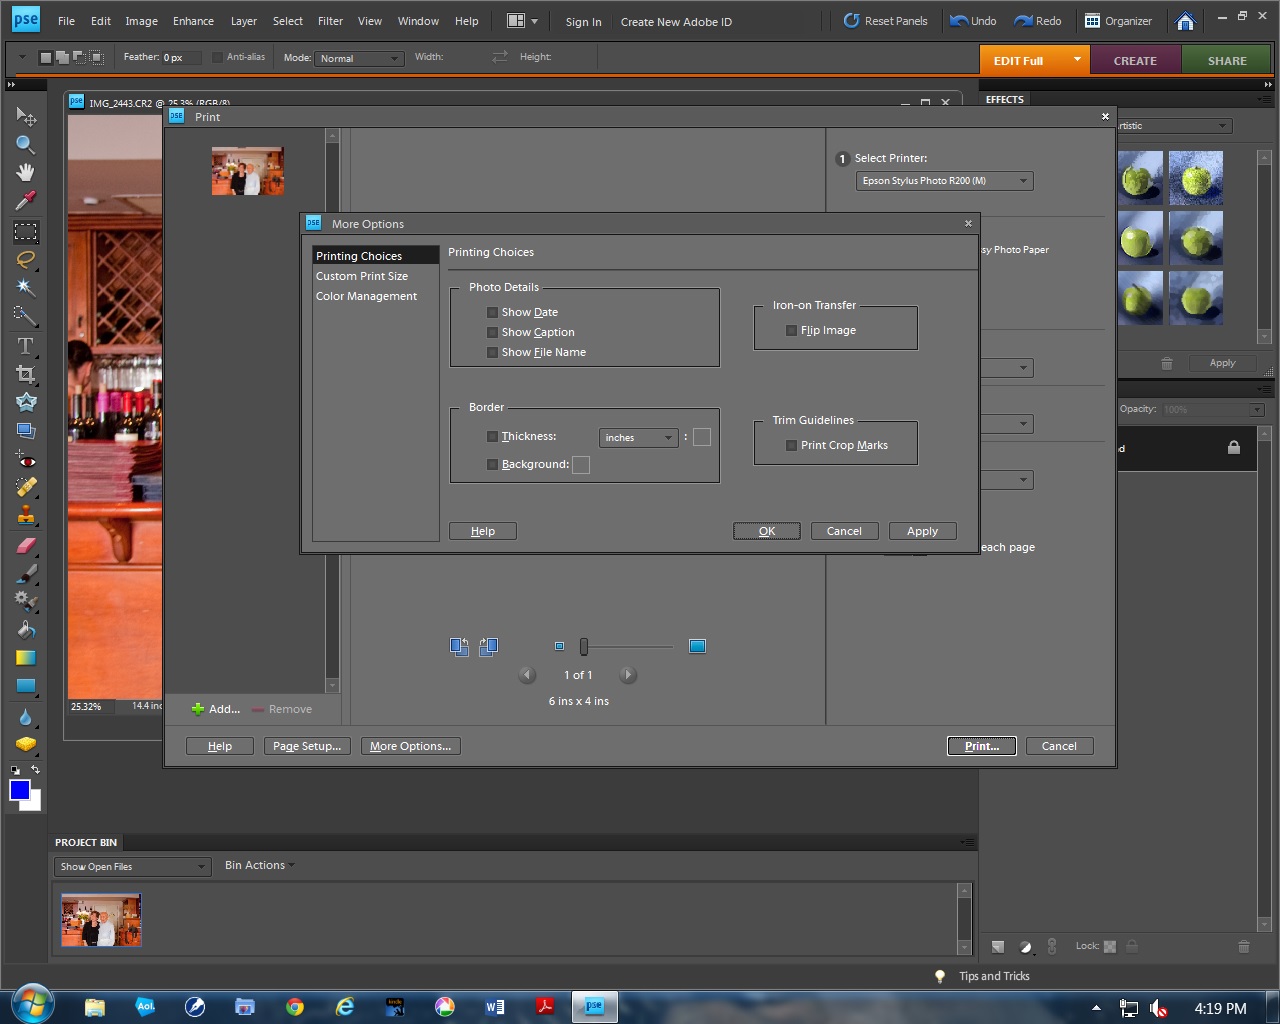Click the border Background color swatch
1280x1024 pixels.
click(581, 465)
